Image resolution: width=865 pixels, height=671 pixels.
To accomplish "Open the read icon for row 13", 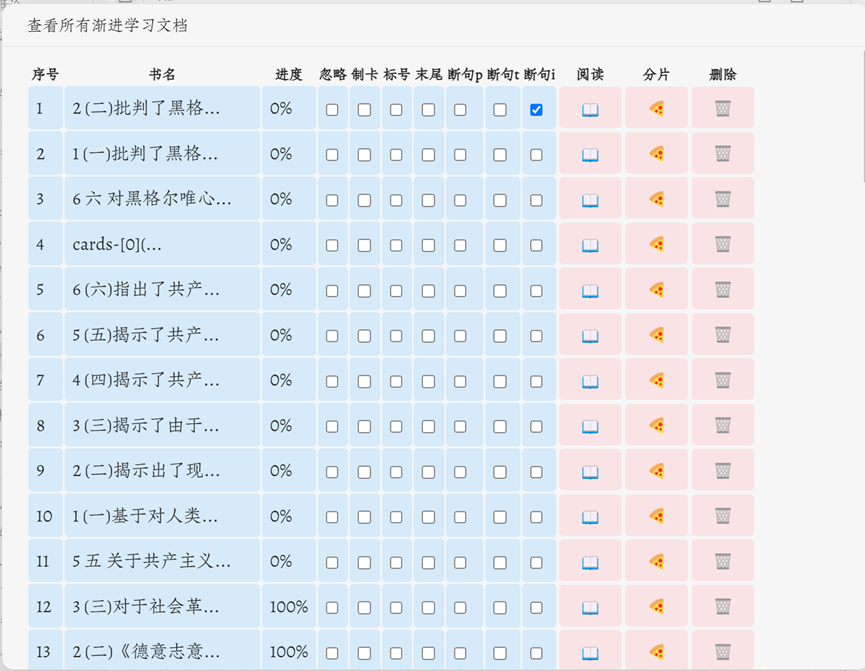I will 590,653.
